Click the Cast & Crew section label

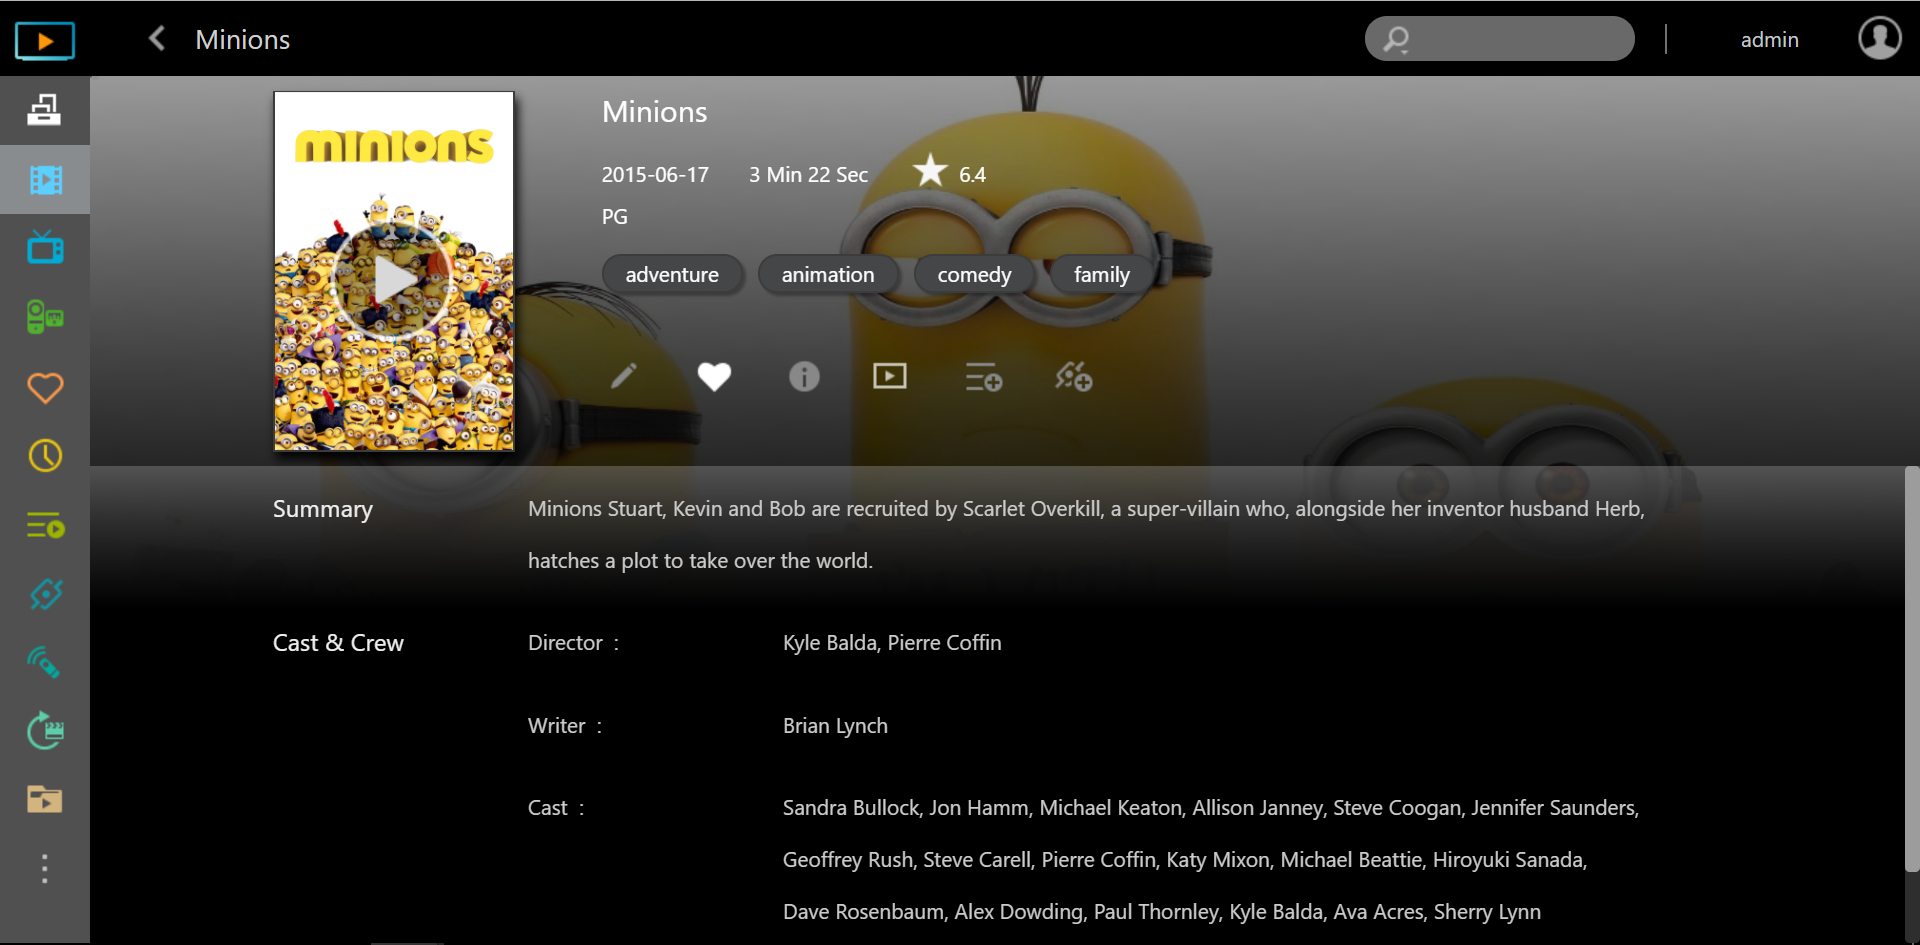click(x=338, y=643)
